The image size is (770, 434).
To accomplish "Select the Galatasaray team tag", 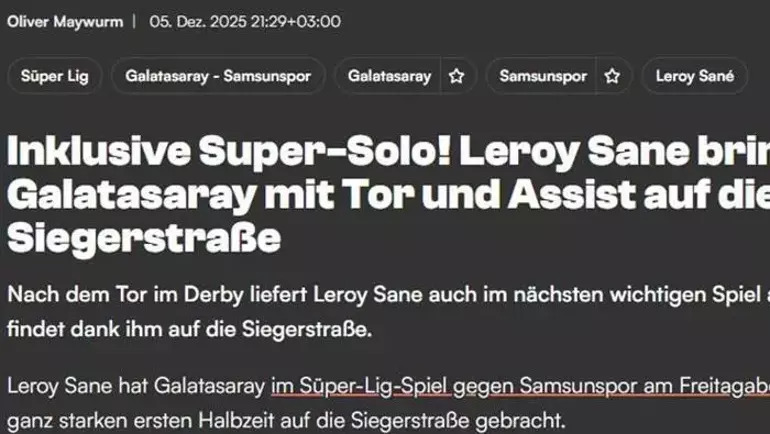I will pos(389,76).
